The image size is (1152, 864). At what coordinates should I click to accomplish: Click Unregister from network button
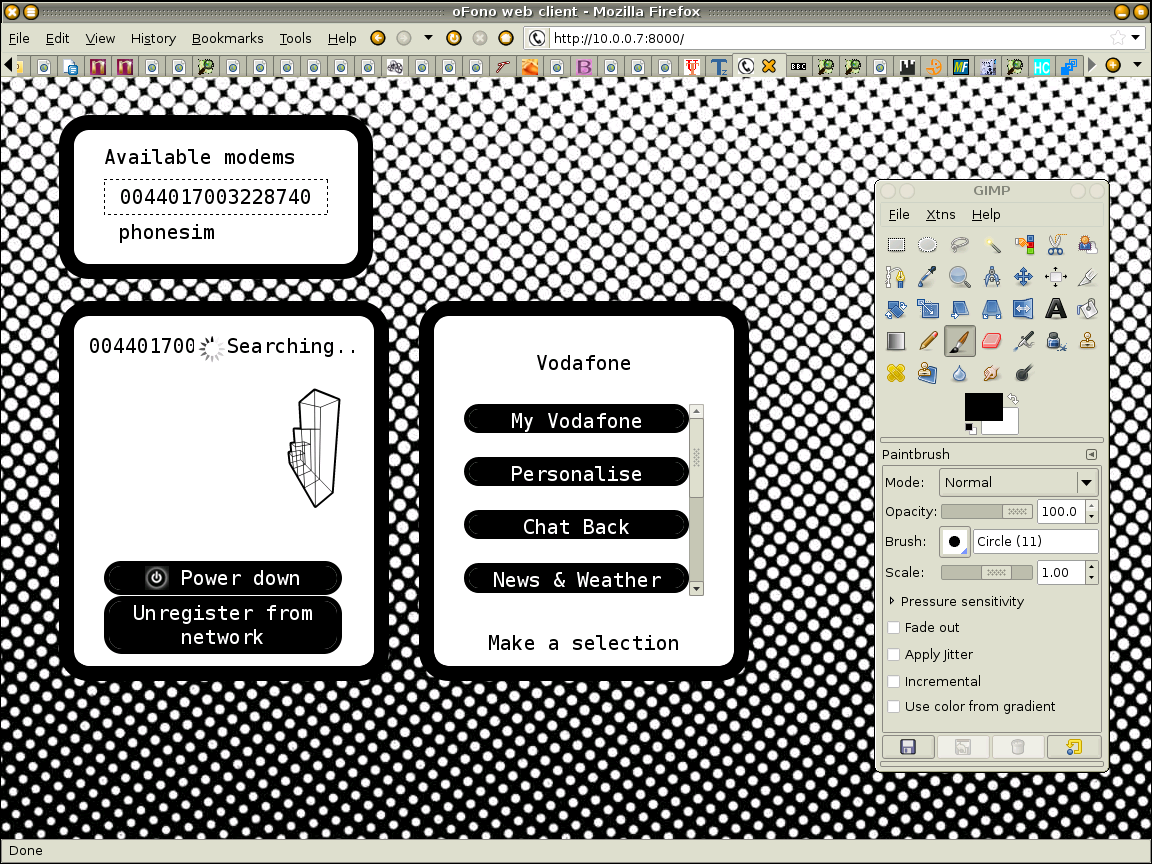pyautogui.click(x=223, y=625)
